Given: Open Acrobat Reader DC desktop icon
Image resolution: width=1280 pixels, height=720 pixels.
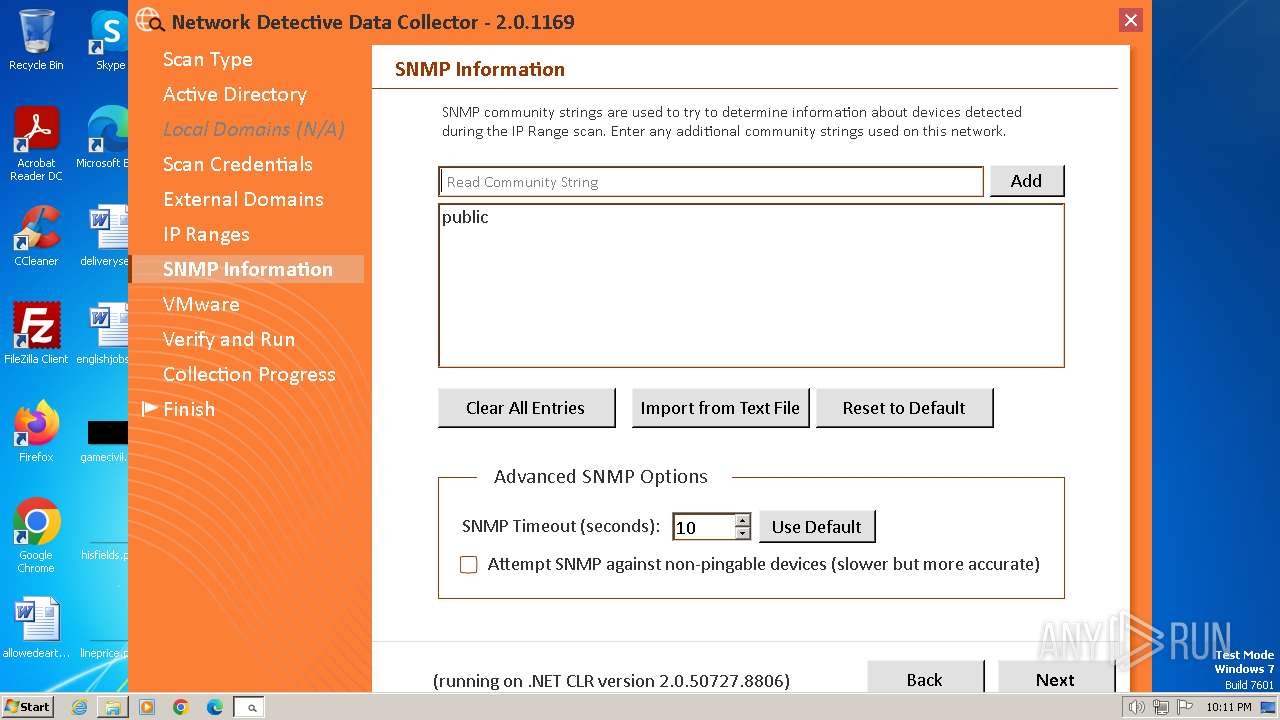Looking at the screenshot, I should click(x=36, y=145).
